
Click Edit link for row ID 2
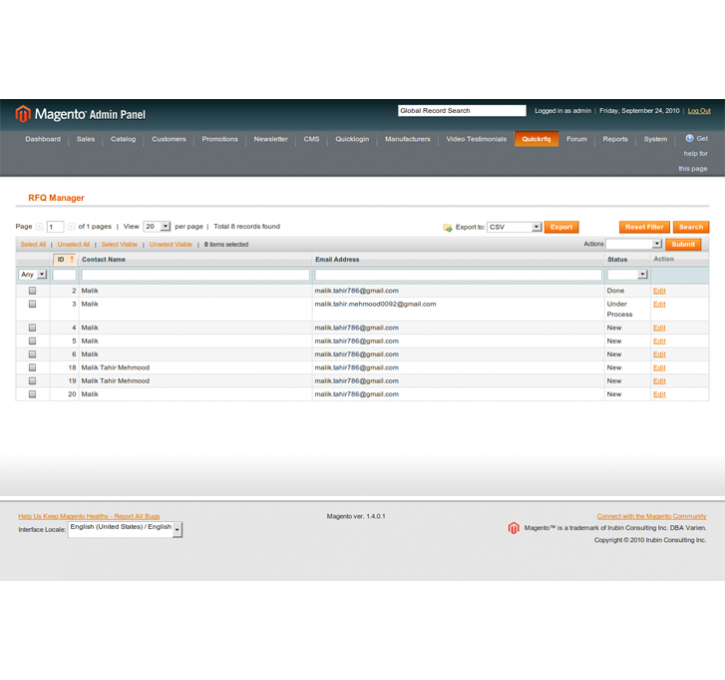click(659, 291)
